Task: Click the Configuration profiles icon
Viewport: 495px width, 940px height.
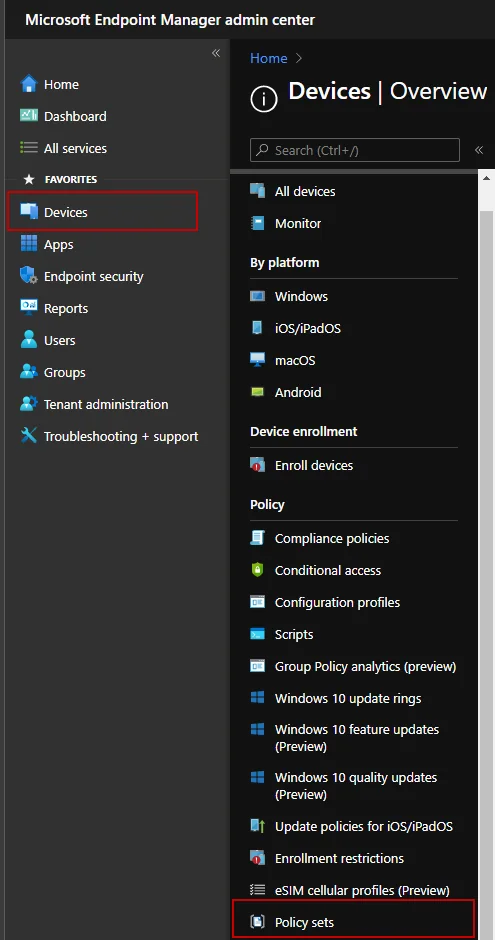Action: tap(258, 602)
